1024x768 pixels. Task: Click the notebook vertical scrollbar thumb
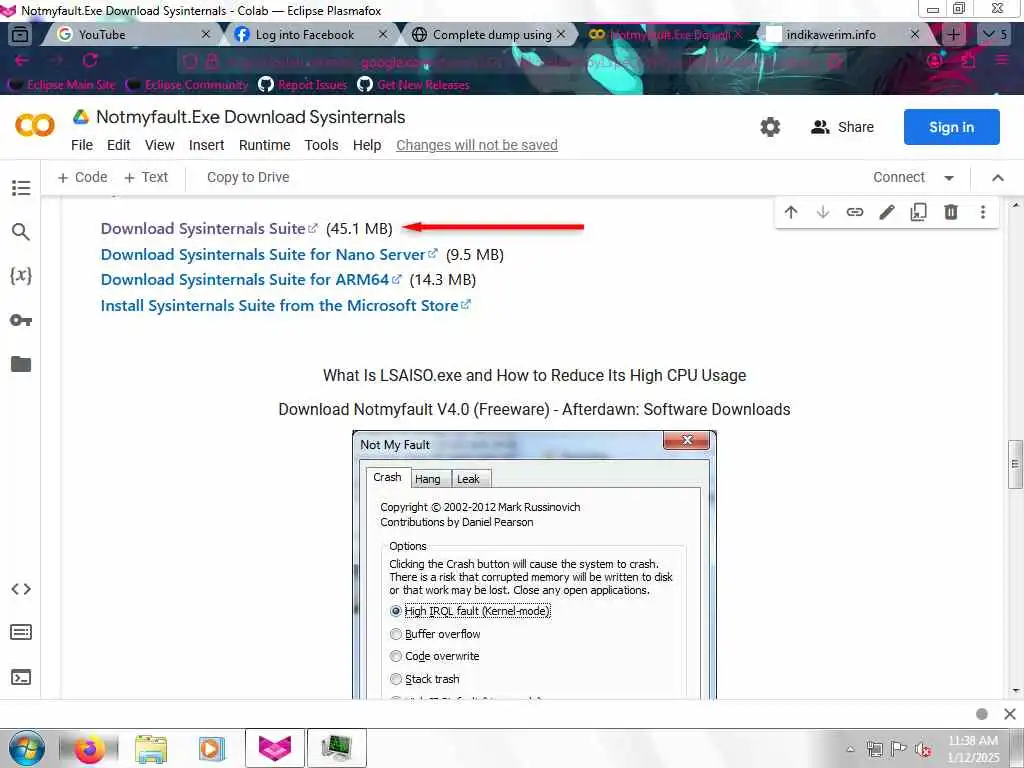(x=1015, y=464)
